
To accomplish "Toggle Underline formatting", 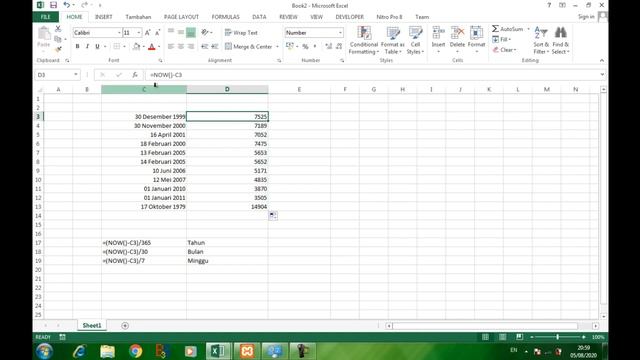I will (x=97, y=47).
